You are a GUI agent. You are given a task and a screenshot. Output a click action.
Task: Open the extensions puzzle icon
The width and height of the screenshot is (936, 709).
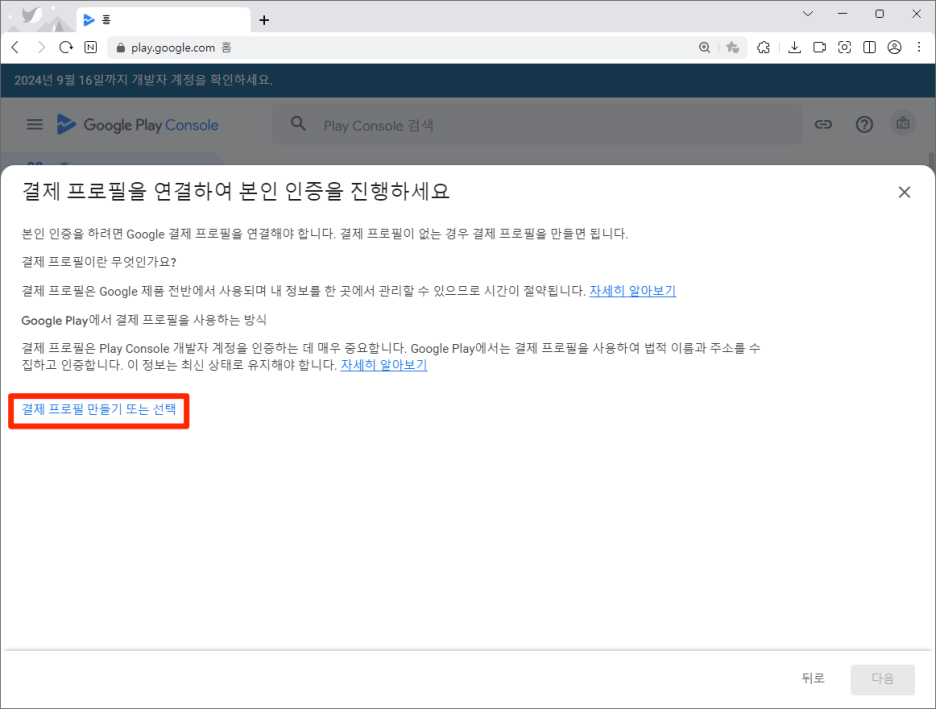763,47
